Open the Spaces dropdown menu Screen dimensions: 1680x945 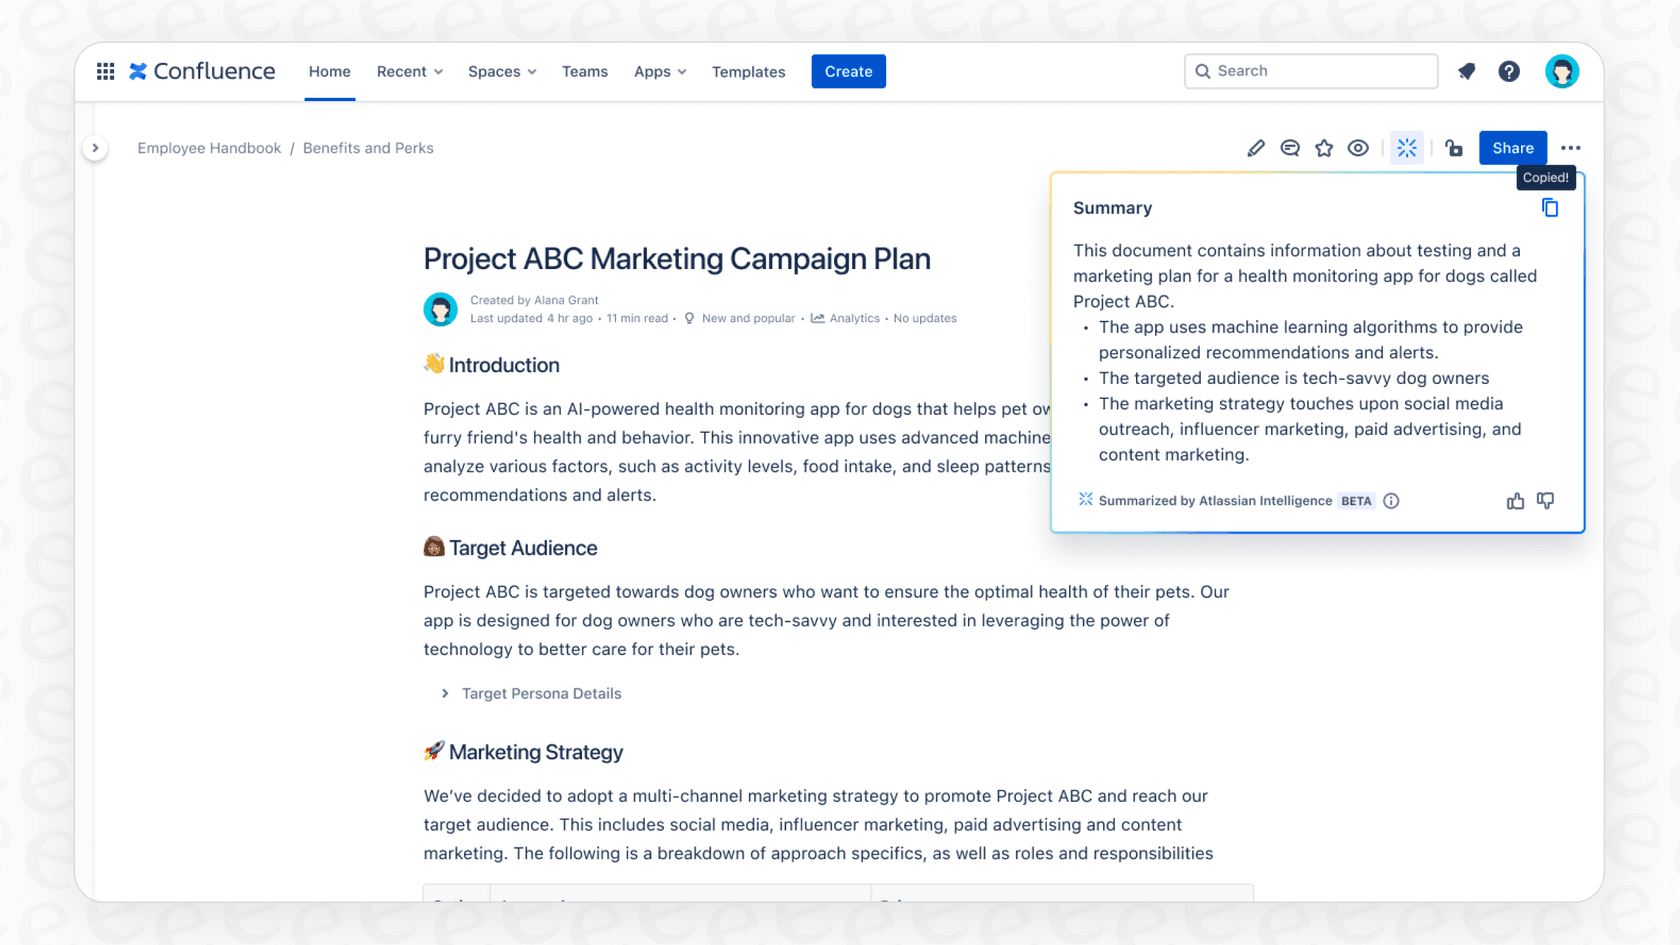click(x=502, y=72)
